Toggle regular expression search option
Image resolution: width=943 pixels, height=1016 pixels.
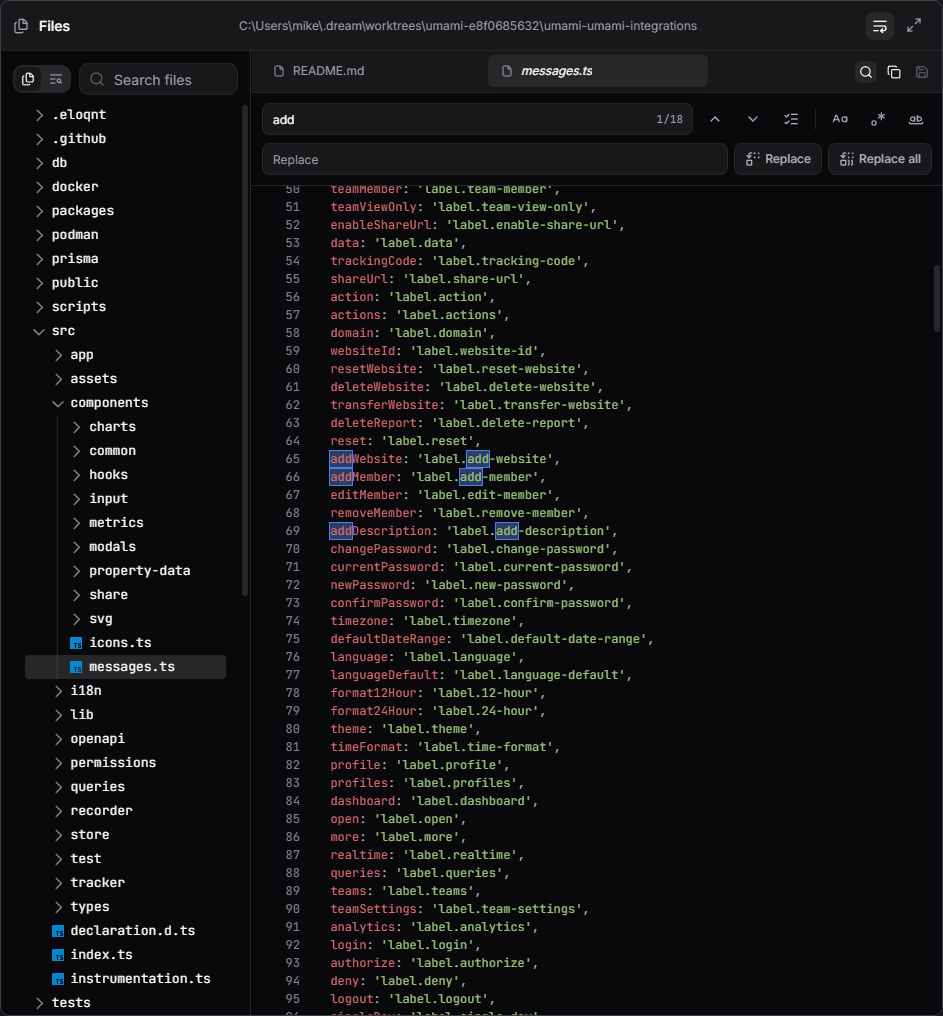click(878, 119)
